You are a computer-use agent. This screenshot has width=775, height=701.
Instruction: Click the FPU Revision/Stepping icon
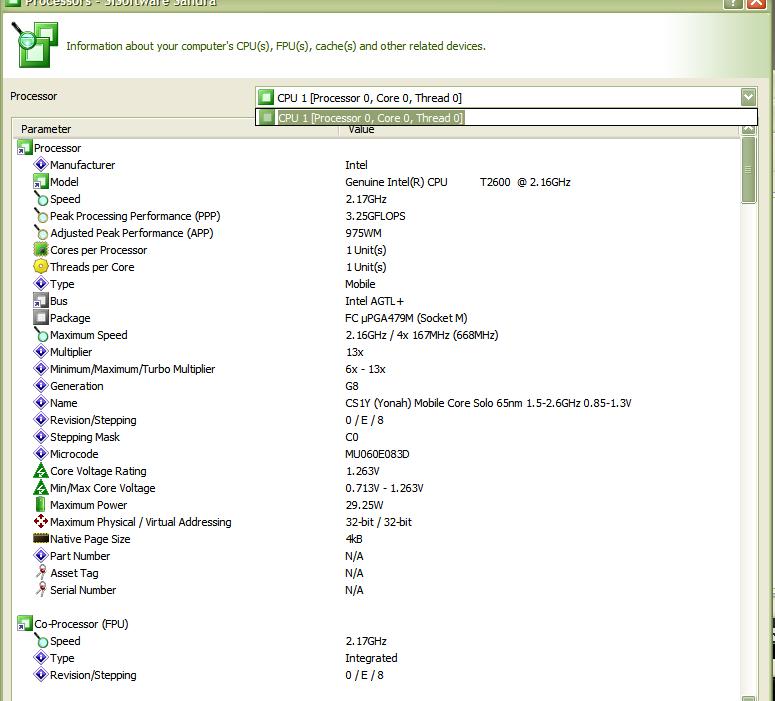pyautogui.click(x=41, y=674)
